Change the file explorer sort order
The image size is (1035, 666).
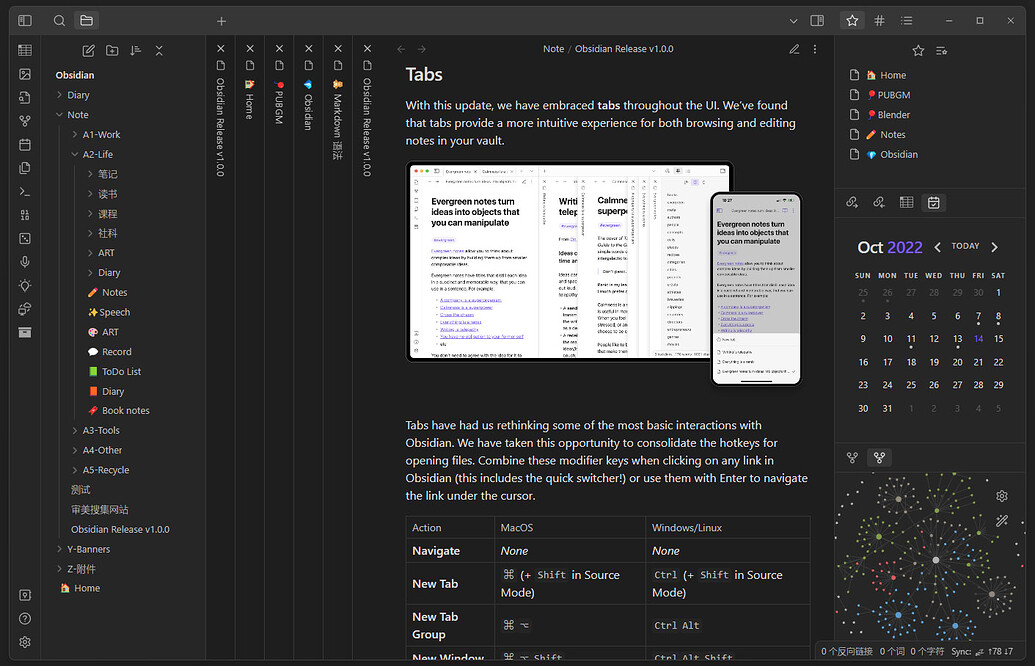[x=135, y=51]
